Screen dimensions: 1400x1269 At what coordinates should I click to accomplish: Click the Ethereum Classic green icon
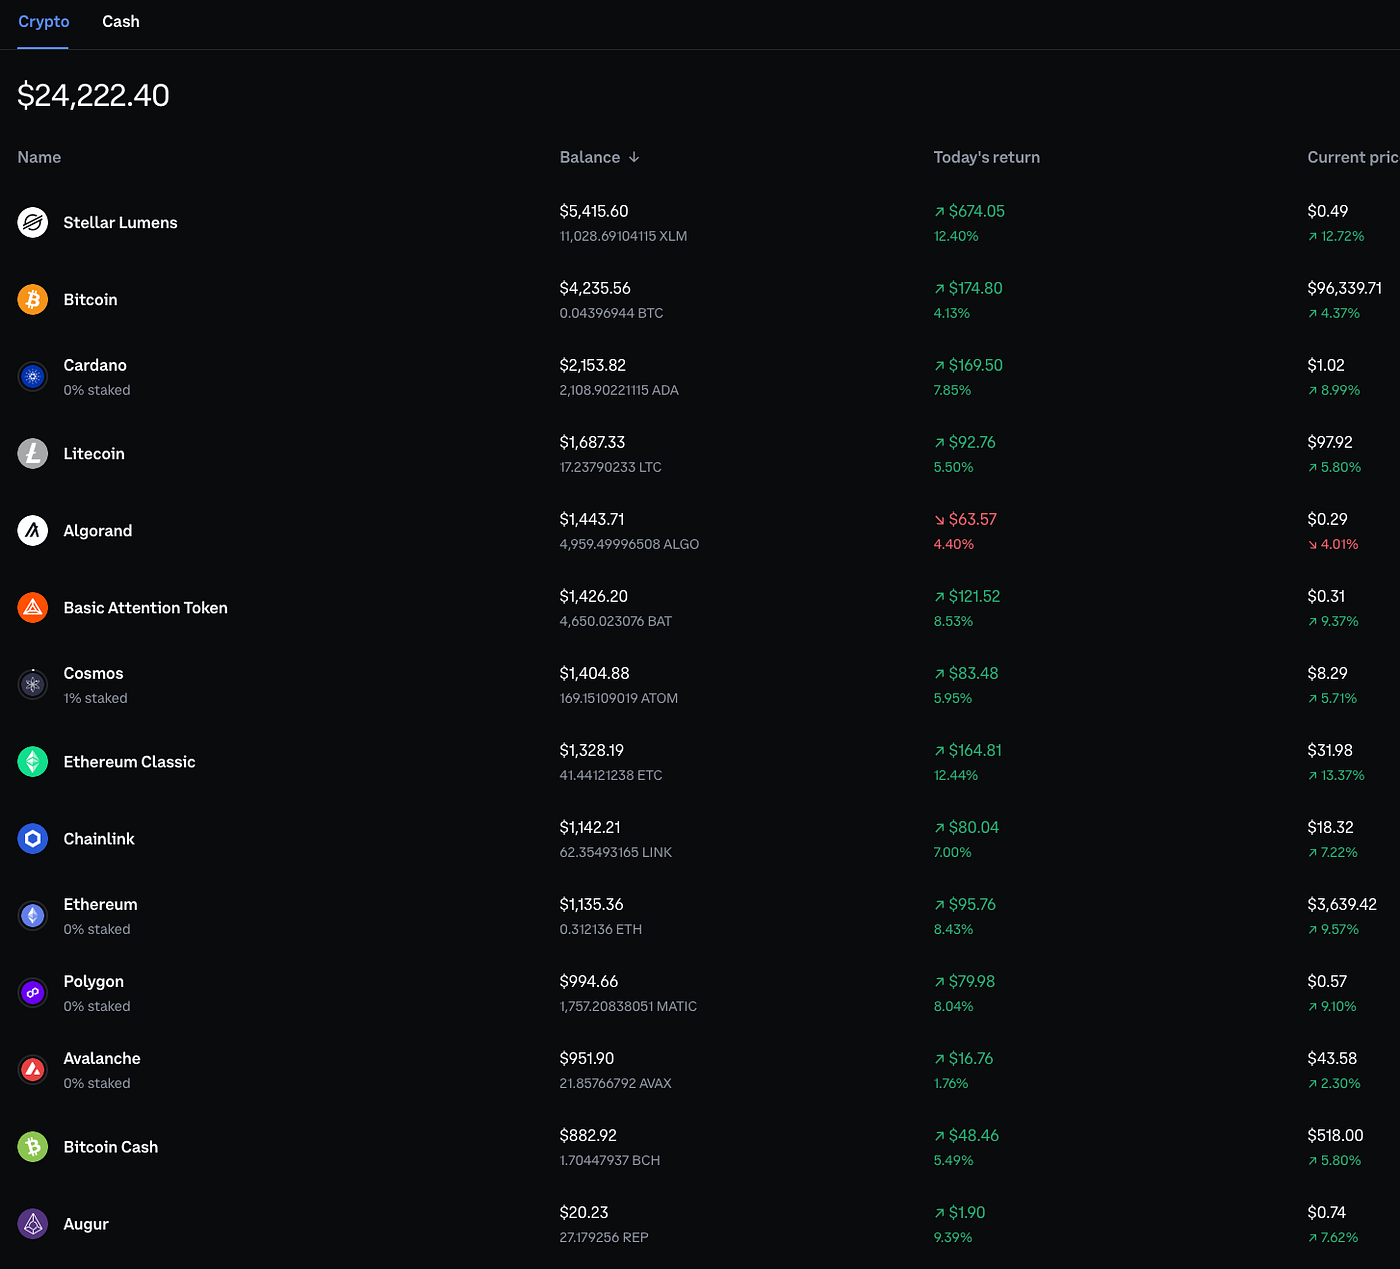tap(33, 761)
